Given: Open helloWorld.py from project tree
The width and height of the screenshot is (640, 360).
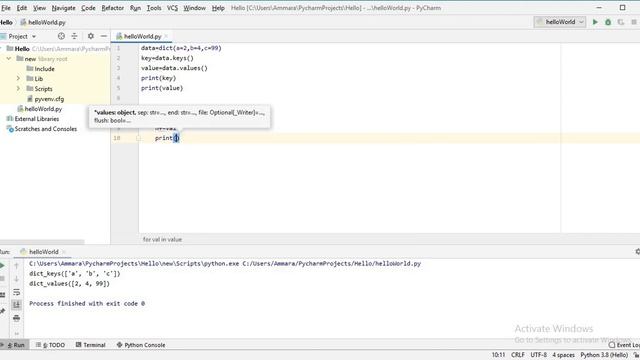Looking at the screenshot, I should [40, 109].
